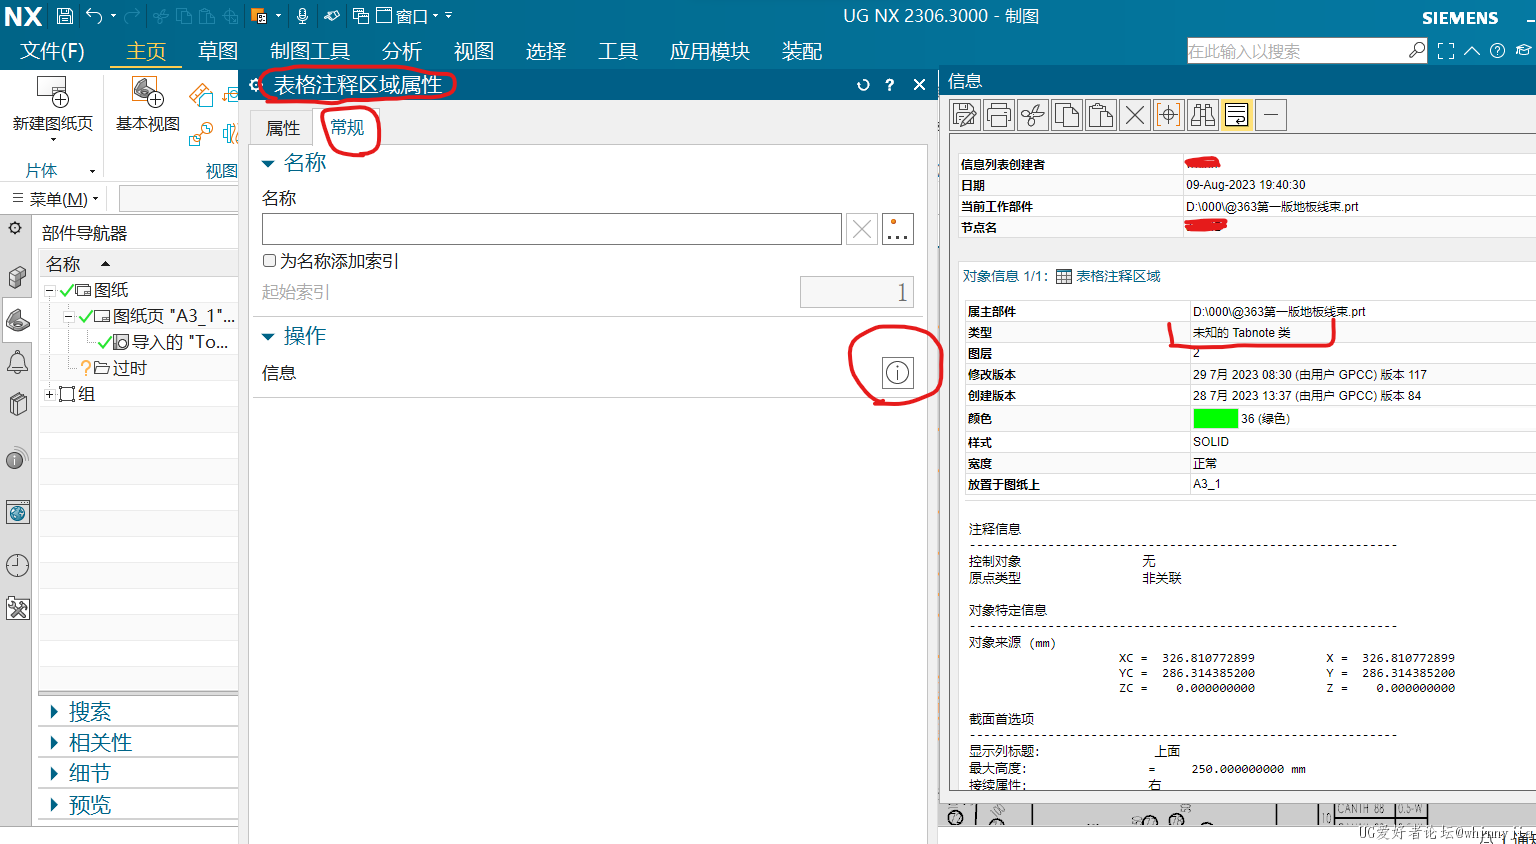
Task: Click the New Sheet (新建图纸页) icon
Action: (52, 94)
